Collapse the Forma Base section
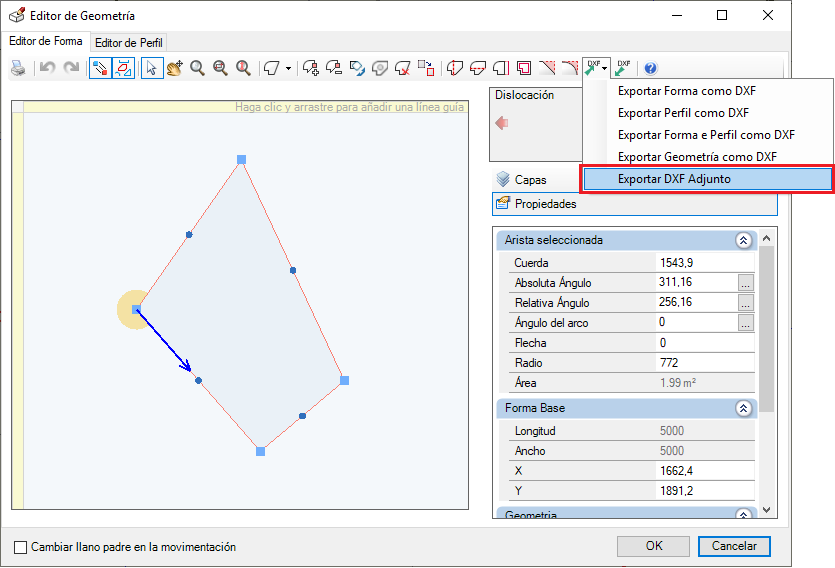835x568 pixels. pos(743,408)
